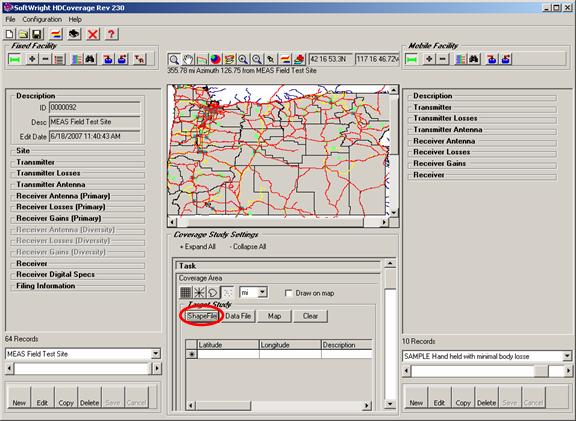The width and height of the screenshot is (576, 421).
Task: Select the radial star coverage area icon
Action: coord(199,292)
